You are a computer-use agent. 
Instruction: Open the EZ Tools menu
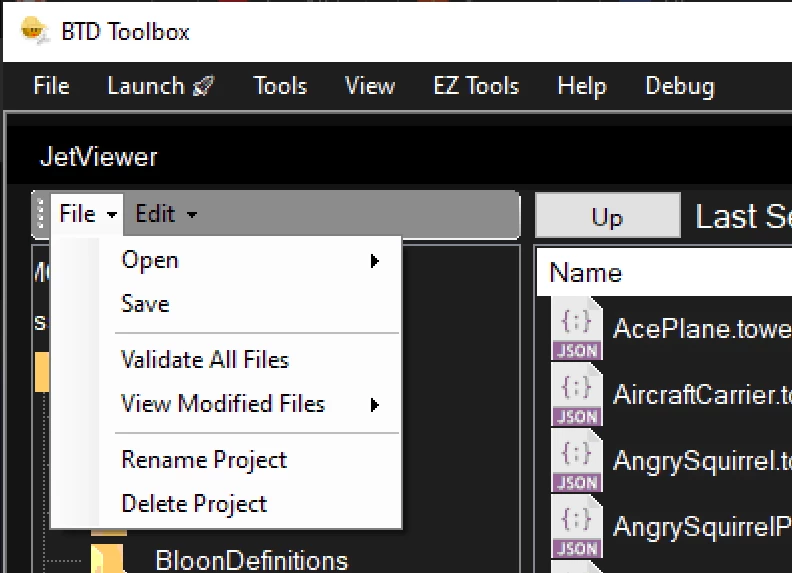coord(476,86)
